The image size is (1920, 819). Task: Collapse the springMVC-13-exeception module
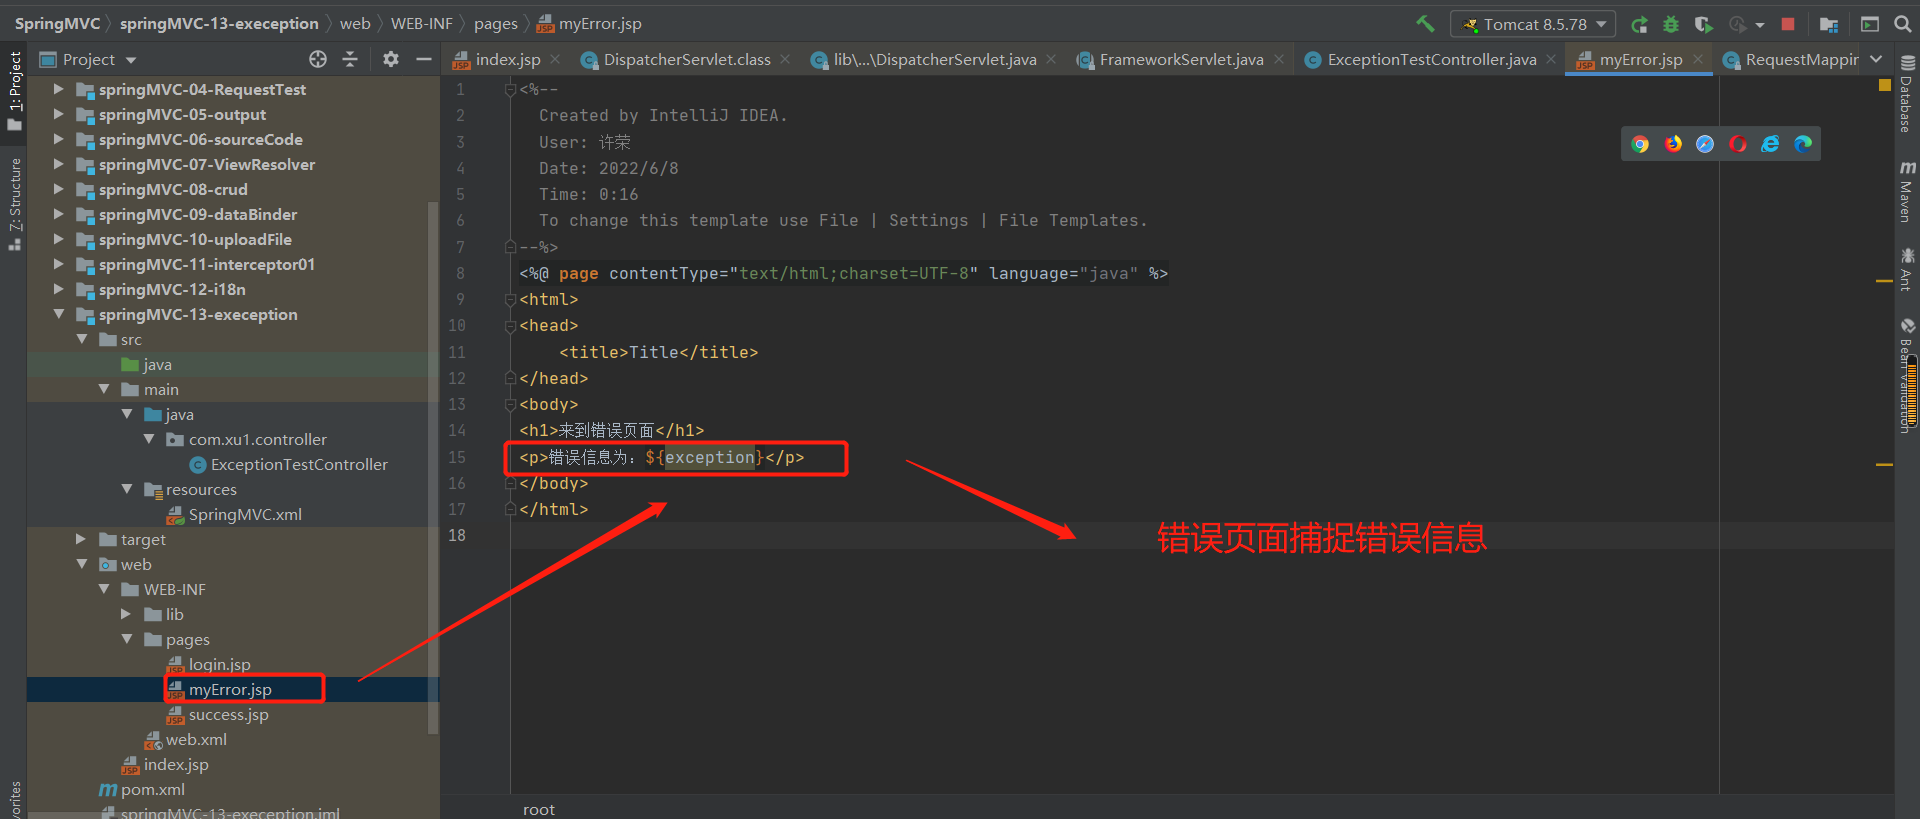59,314
